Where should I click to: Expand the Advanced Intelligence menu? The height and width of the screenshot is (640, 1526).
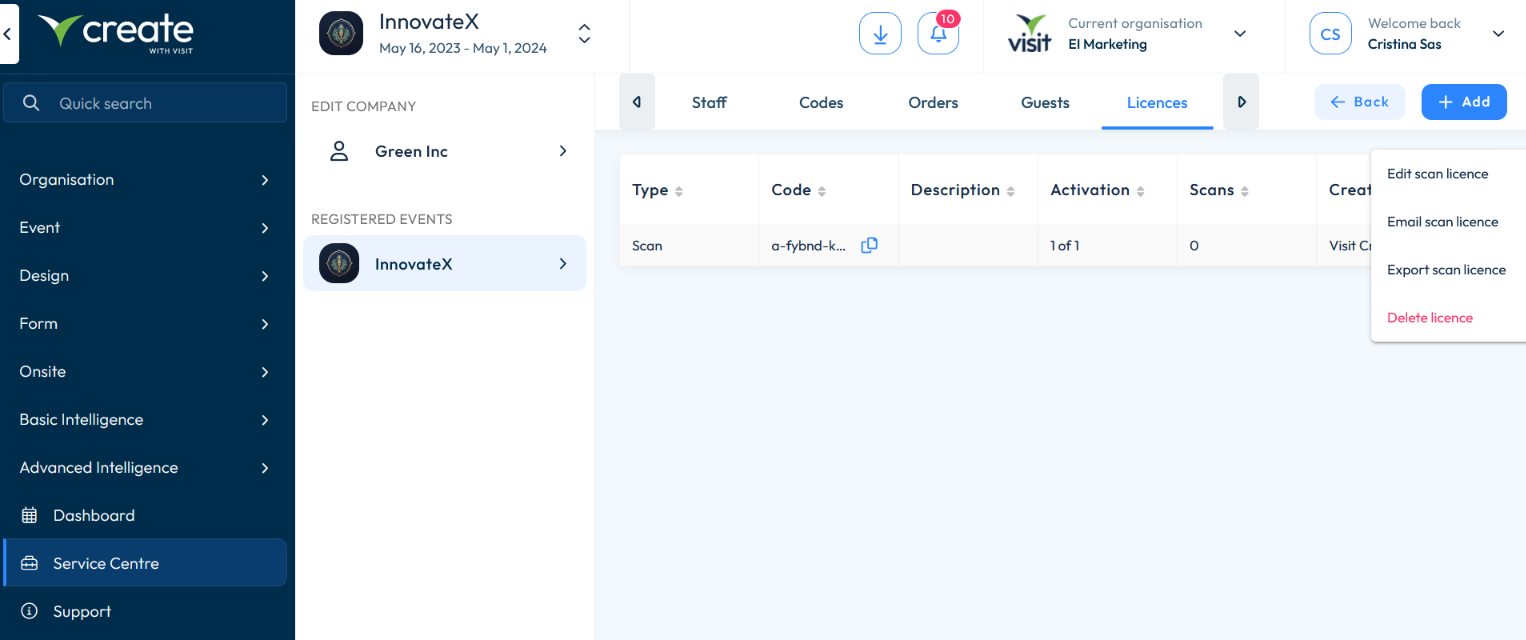145,468
